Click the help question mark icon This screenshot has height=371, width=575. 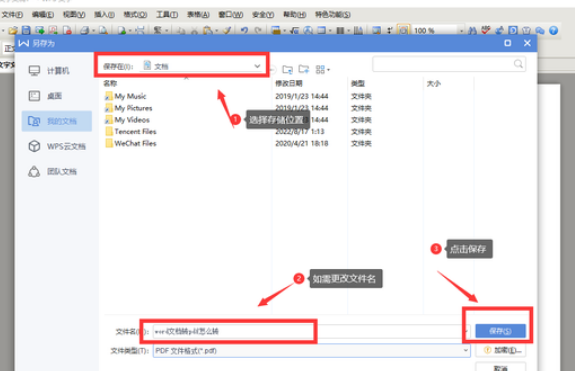click(553, 30)
